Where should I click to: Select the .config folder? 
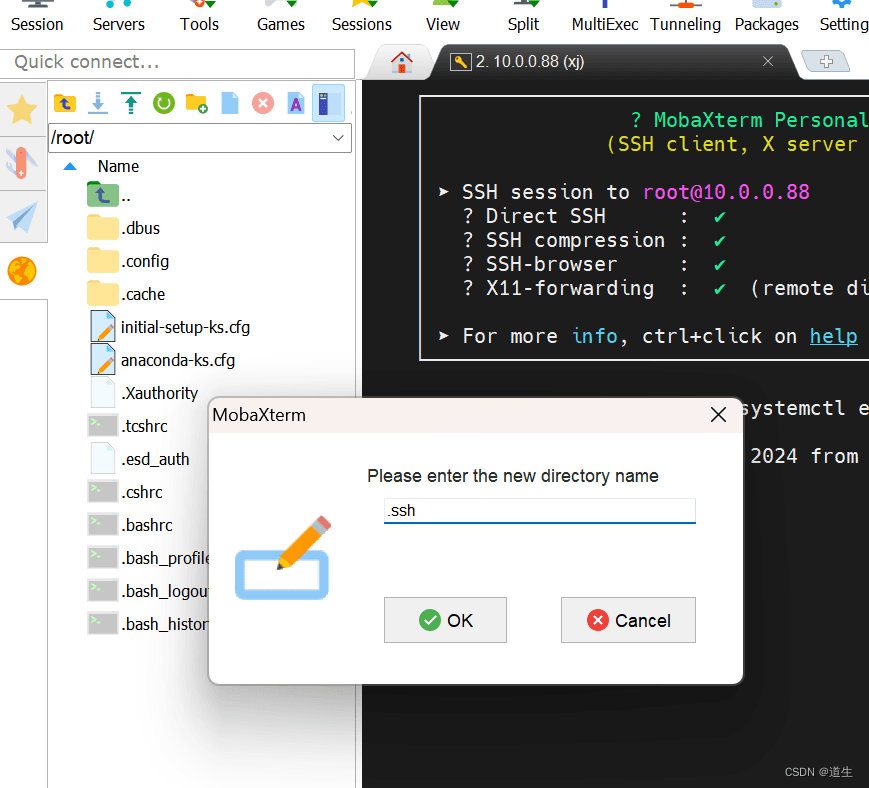point(129,261)
